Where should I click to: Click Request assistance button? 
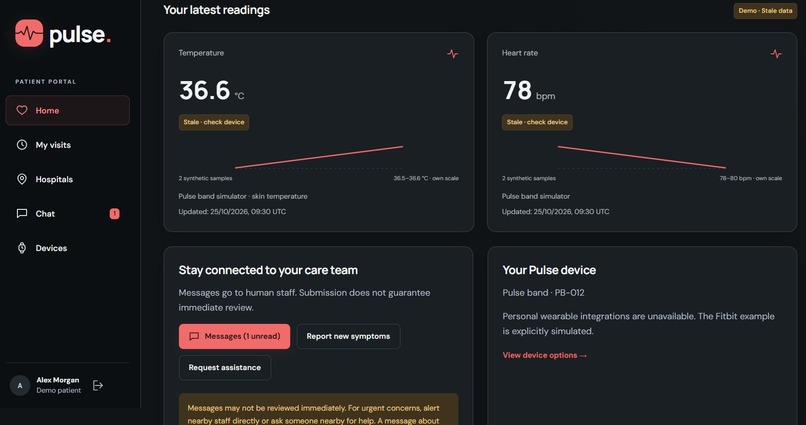pyautogui.click(x=225, y=367)
